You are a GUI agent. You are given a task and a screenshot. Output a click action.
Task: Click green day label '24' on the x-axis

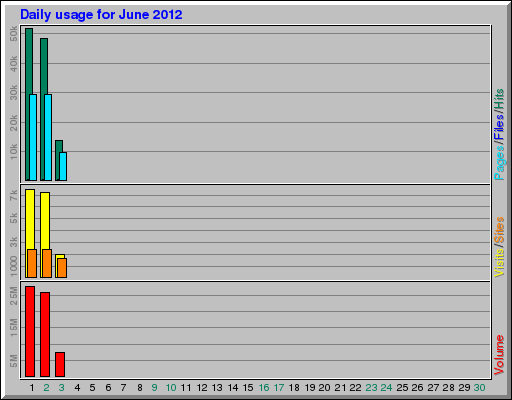[x=386, y=388]
